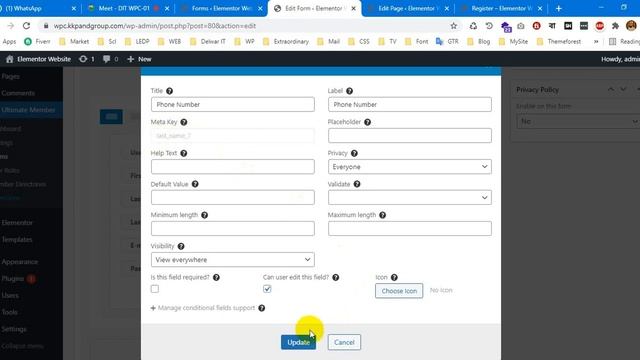The width and height of the screenshot is (640, 360).
Task: Close the Edit Form browser tab
Action: (x=353, y=8)
